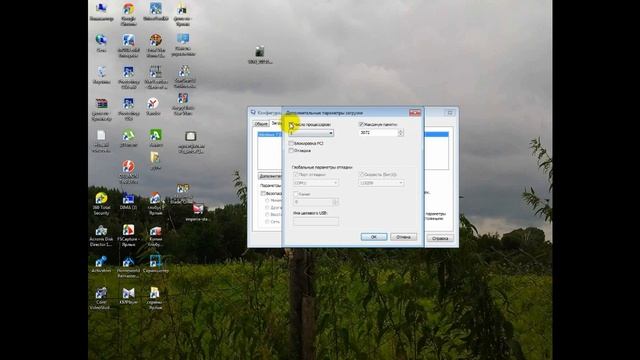Open the lone file icon in the desktop center
This screenshot has width=640, height=360.
[260, 55]
